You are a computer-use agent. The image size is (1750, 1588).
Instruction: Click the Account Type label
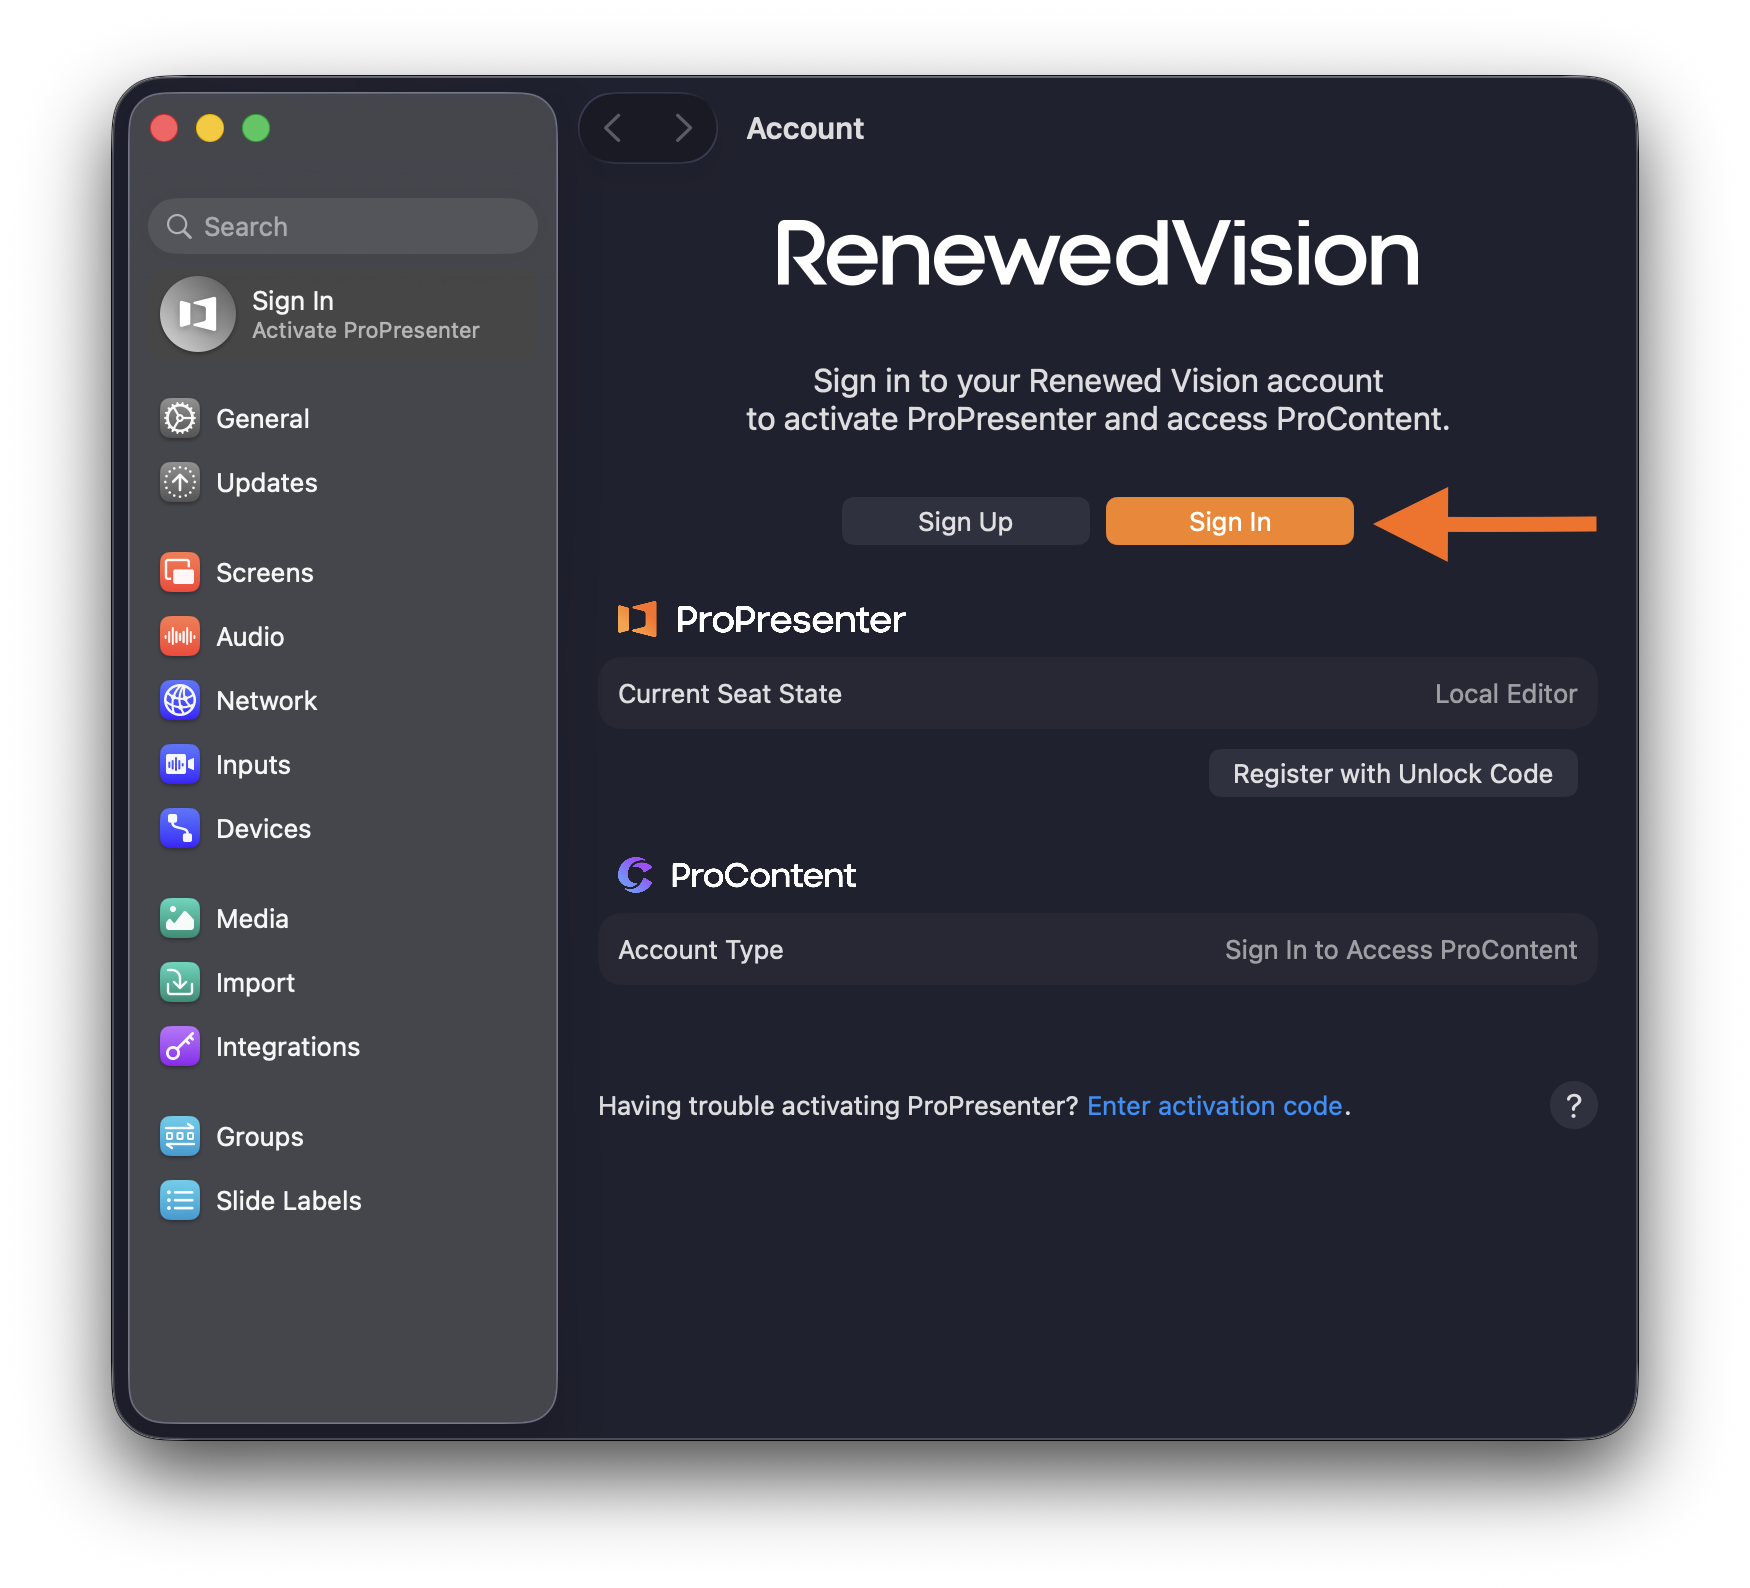tap(700, 949)
